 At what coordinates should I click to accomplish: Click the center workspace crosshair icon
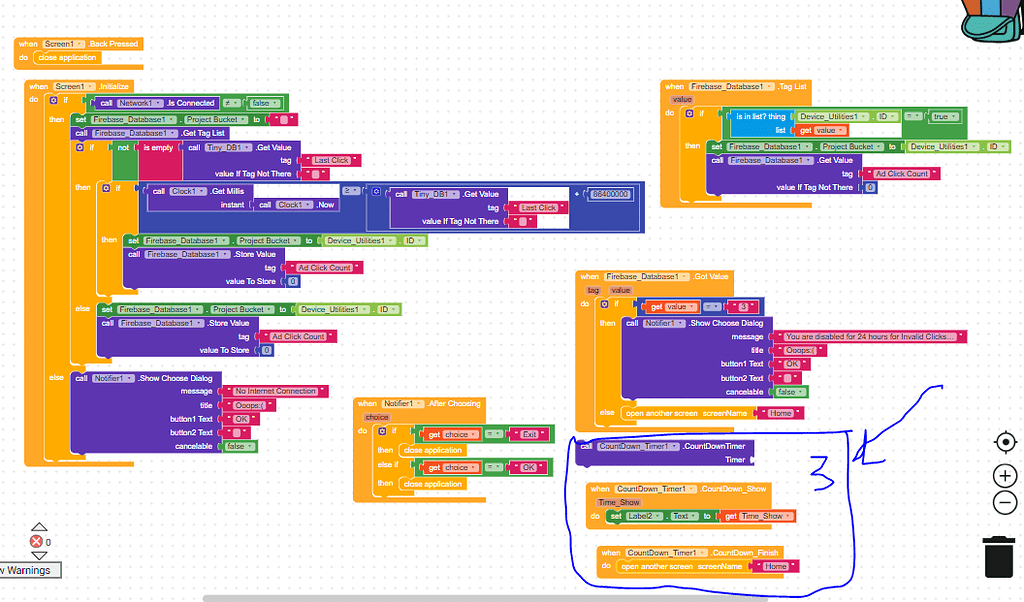1005,442
